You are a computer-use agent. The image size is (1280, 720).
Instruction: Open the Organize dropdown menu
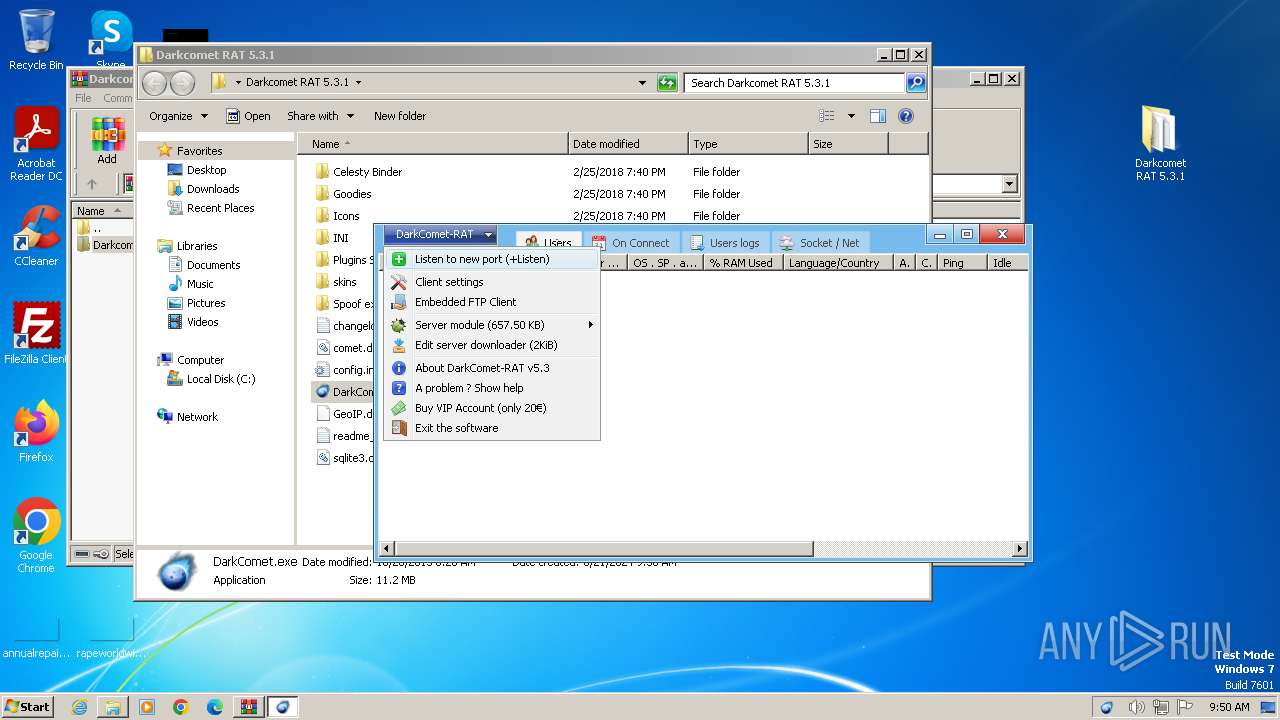178,116
